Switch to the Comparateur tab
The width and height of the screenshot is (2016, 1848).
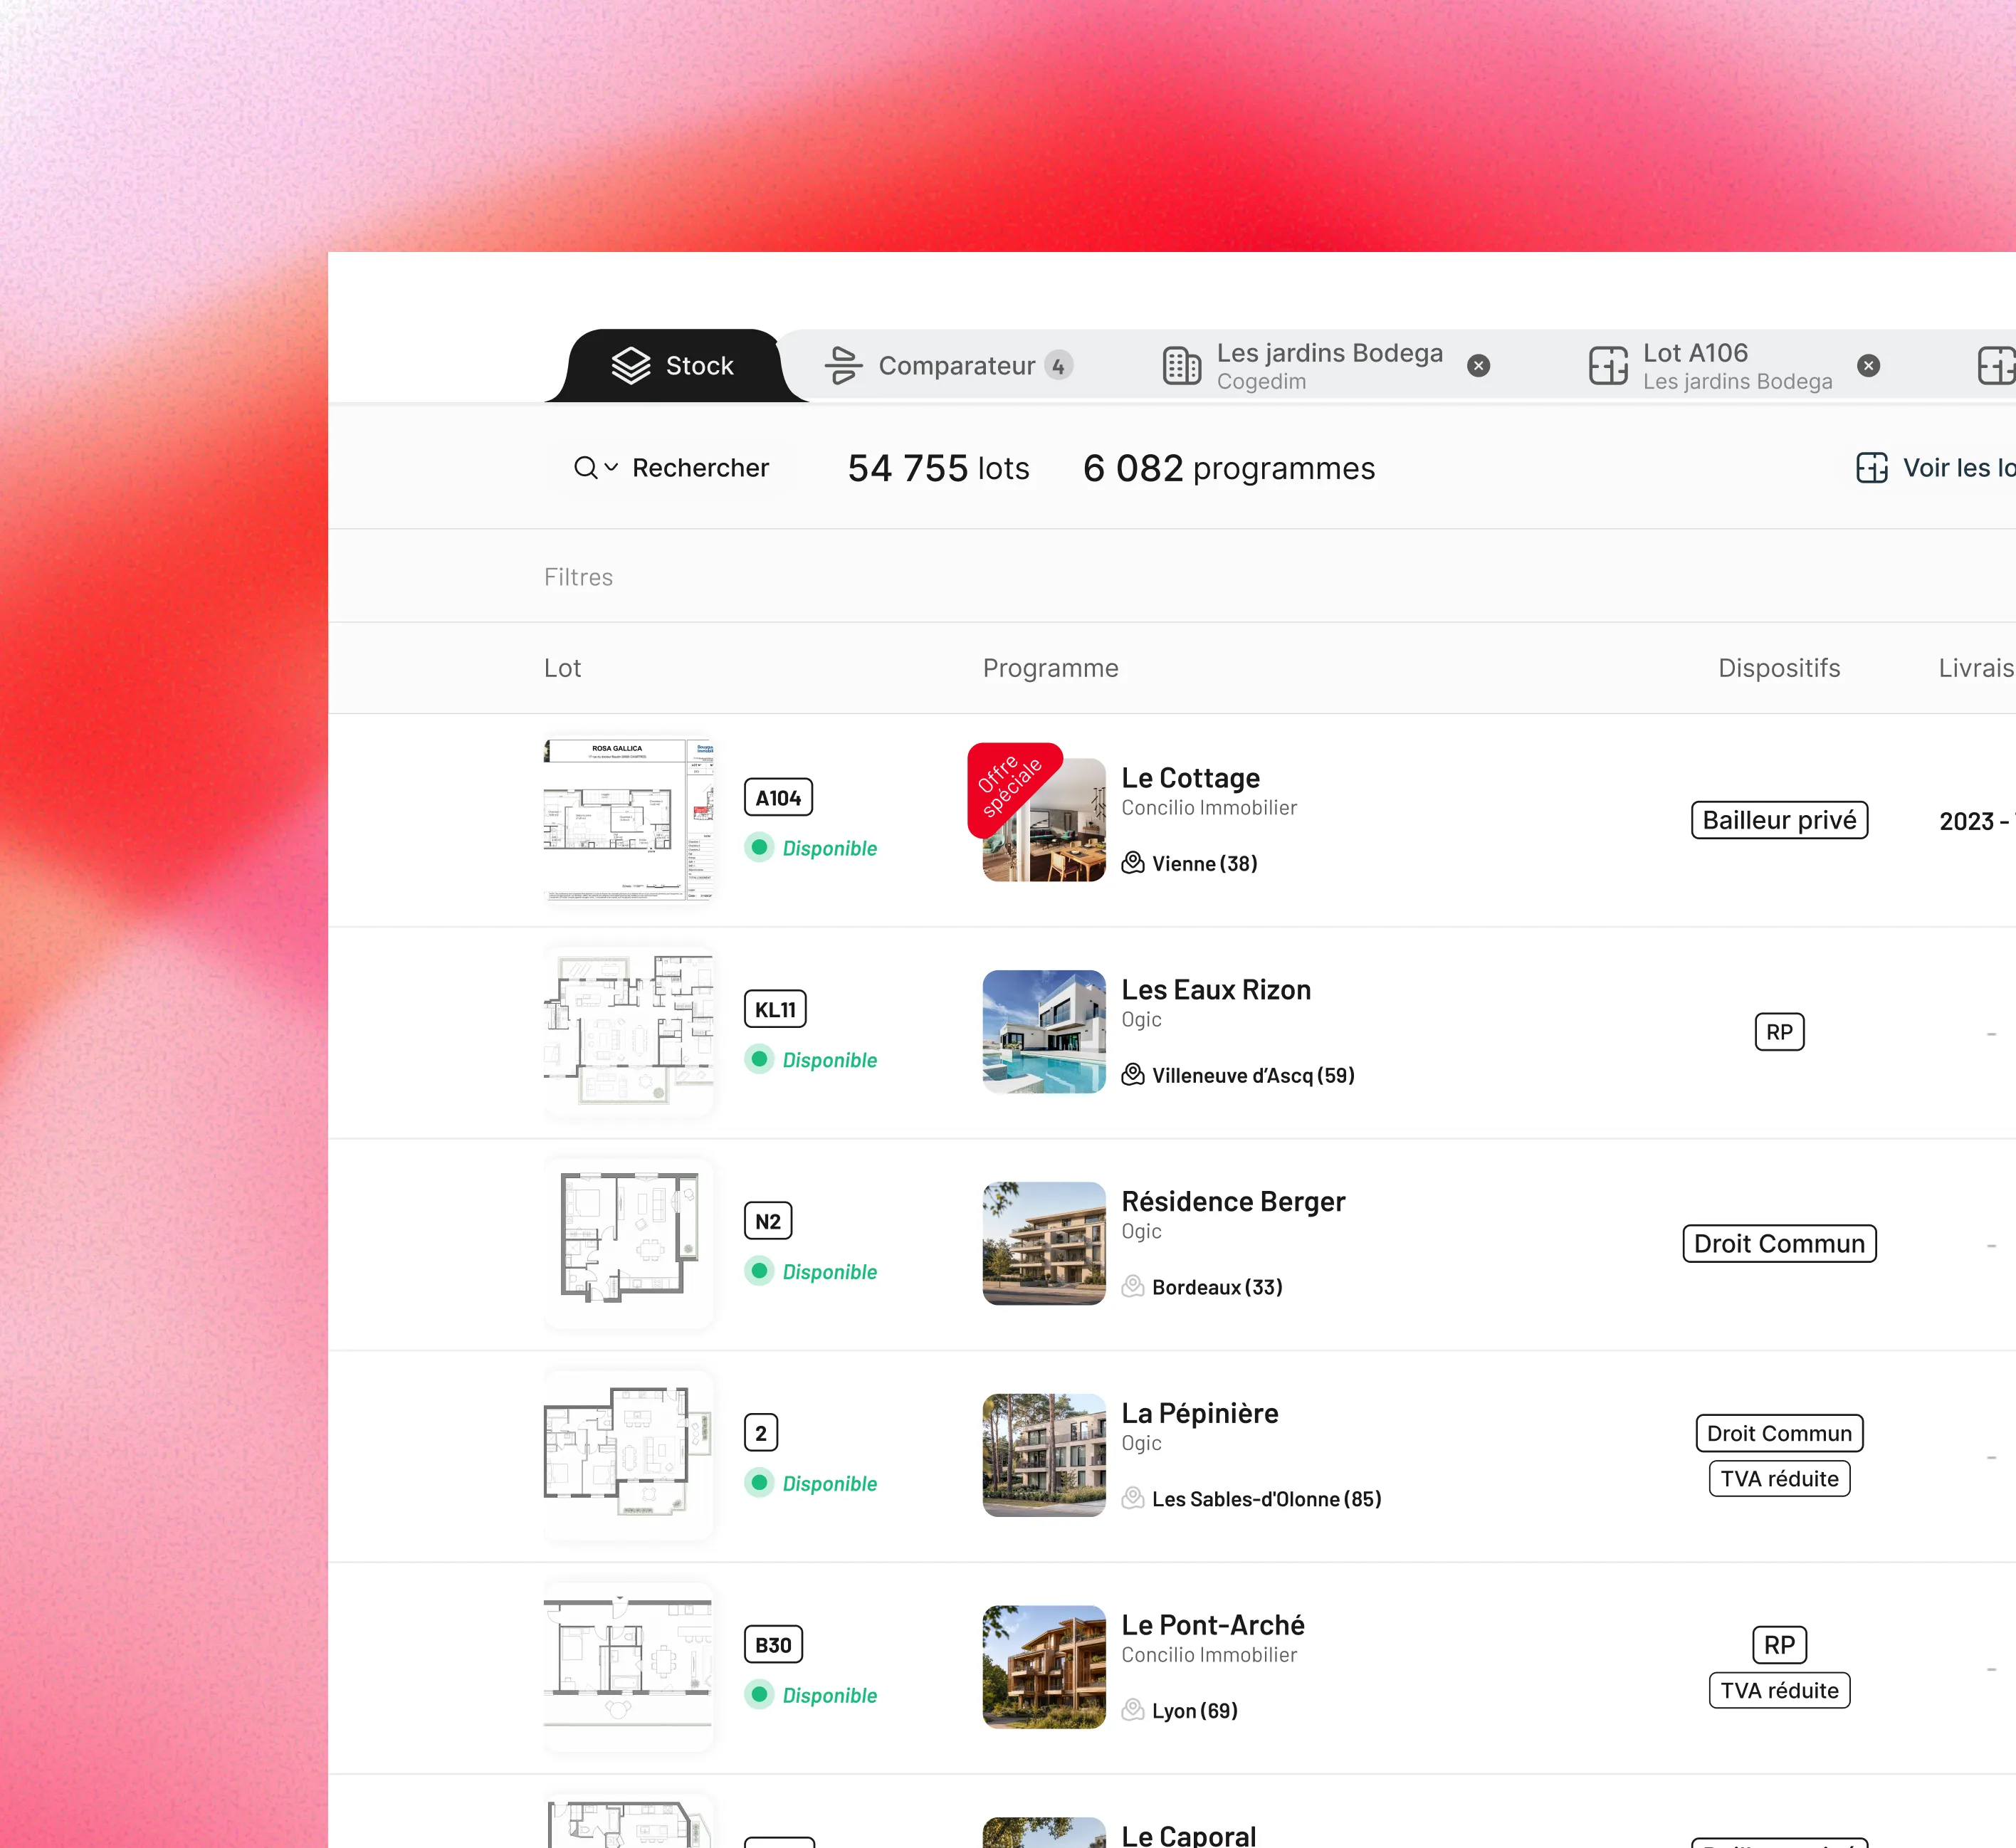tap(948, 366)
